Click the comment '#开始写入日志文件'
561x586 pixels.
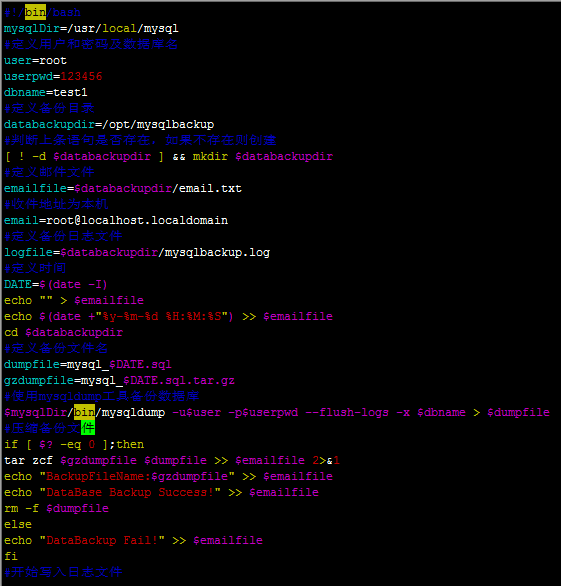click(63, 572)
